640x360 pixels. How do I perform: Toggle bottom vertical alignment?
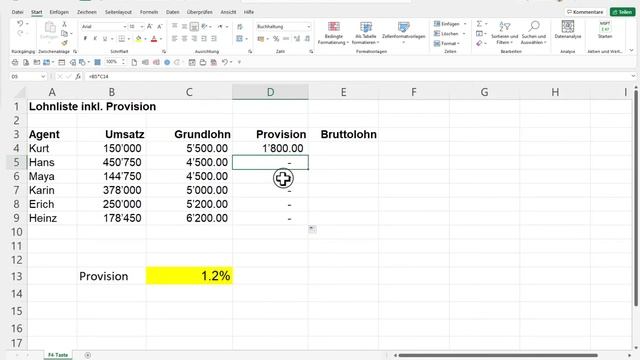tap(194, 27)
